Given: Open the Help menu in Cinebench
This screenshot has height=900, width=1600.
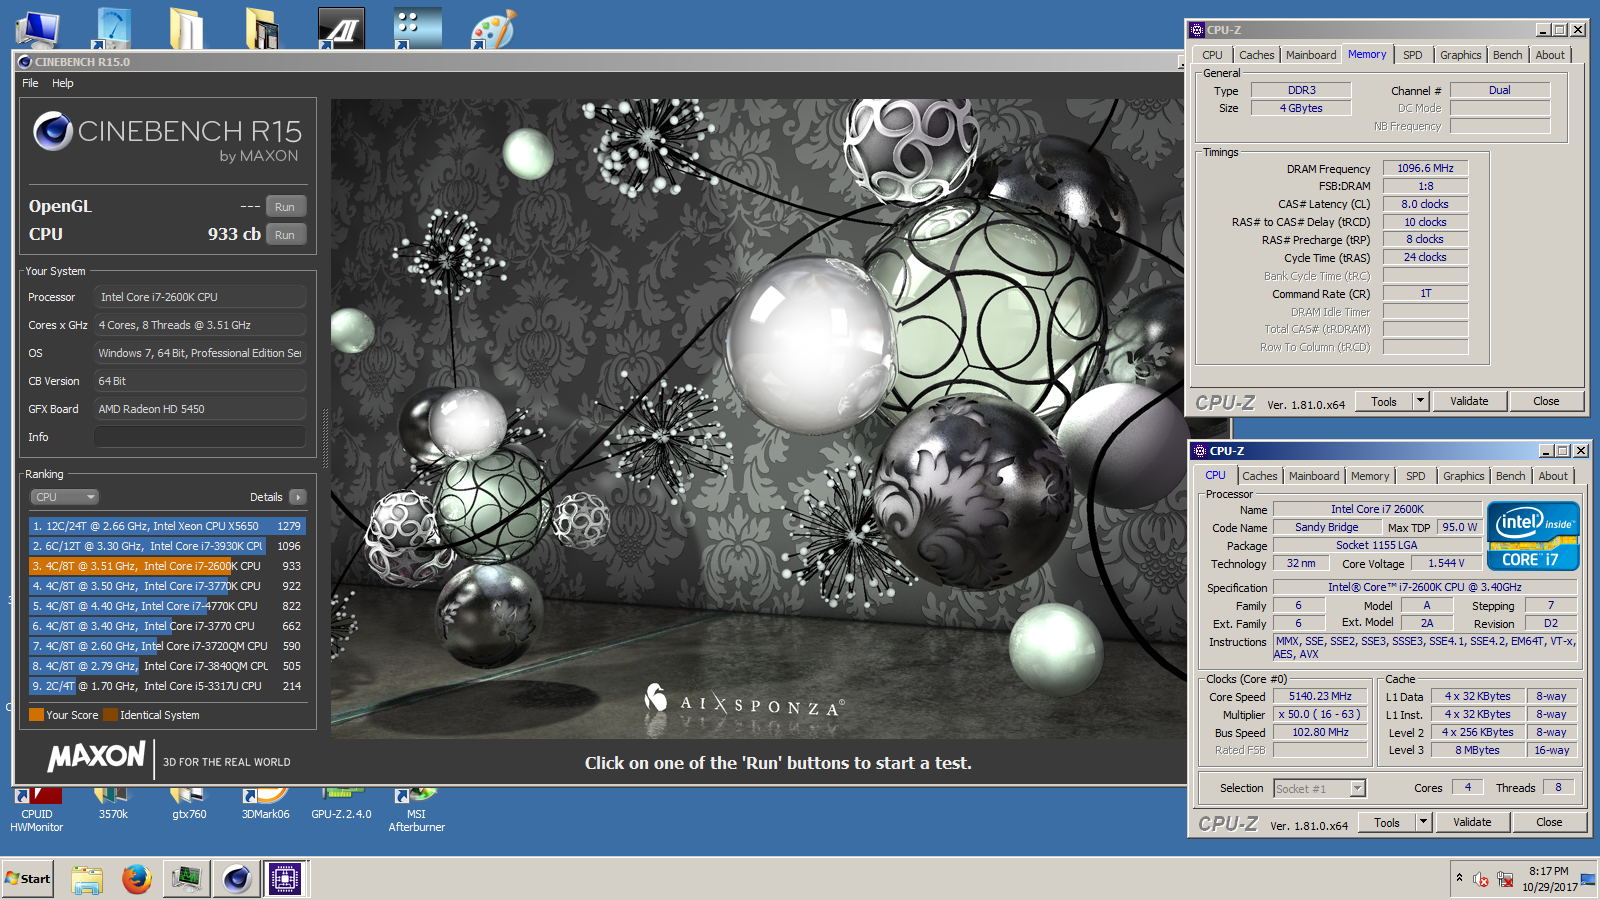Looking at the screenshot, I should click(x=63, y=83).
